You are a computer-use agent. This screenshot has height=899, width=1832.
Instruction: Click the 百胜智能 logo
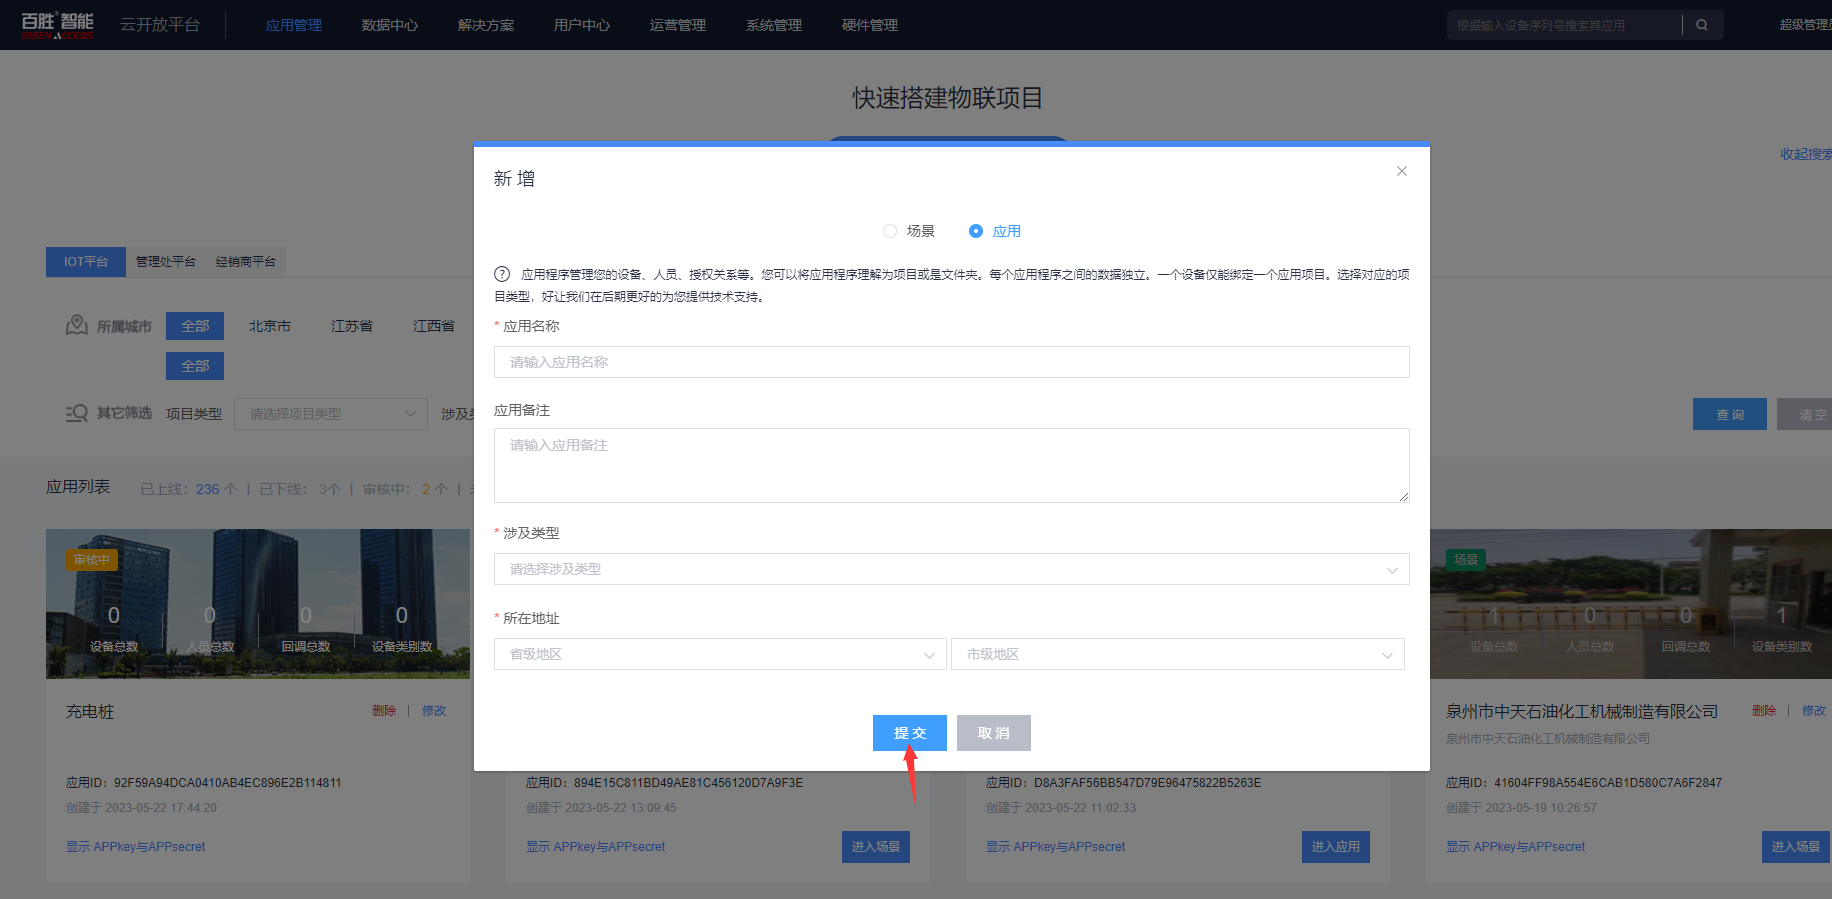pyautogui.click(x=57, y=25)
